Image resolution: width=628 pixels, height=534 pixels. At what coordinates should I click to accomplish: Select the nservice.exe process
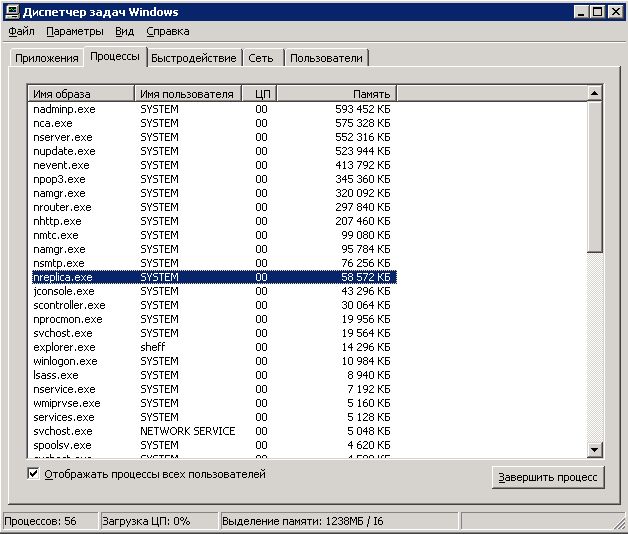tap(212, 389)
